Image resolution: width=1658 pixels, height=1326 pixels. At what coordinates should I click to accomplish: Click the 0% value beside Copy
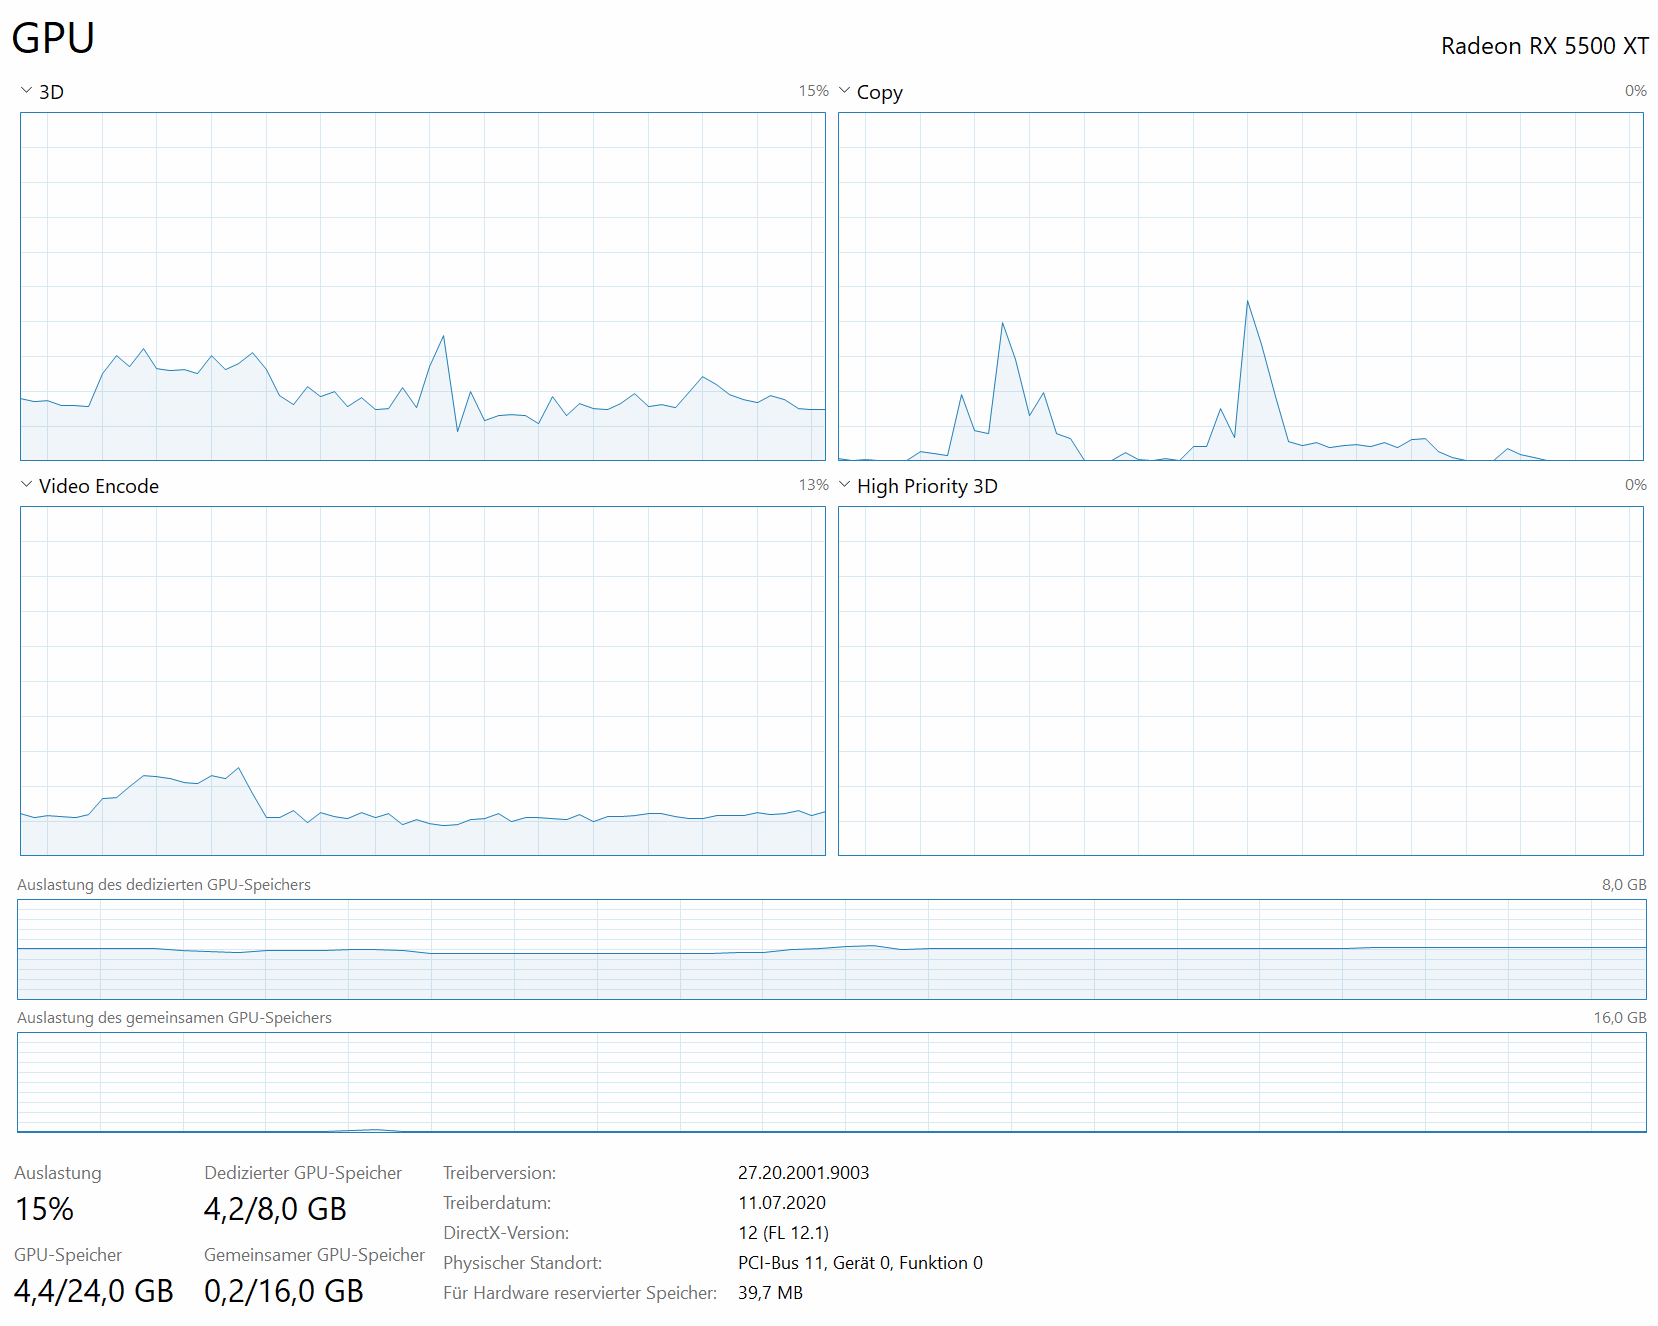1636,91
